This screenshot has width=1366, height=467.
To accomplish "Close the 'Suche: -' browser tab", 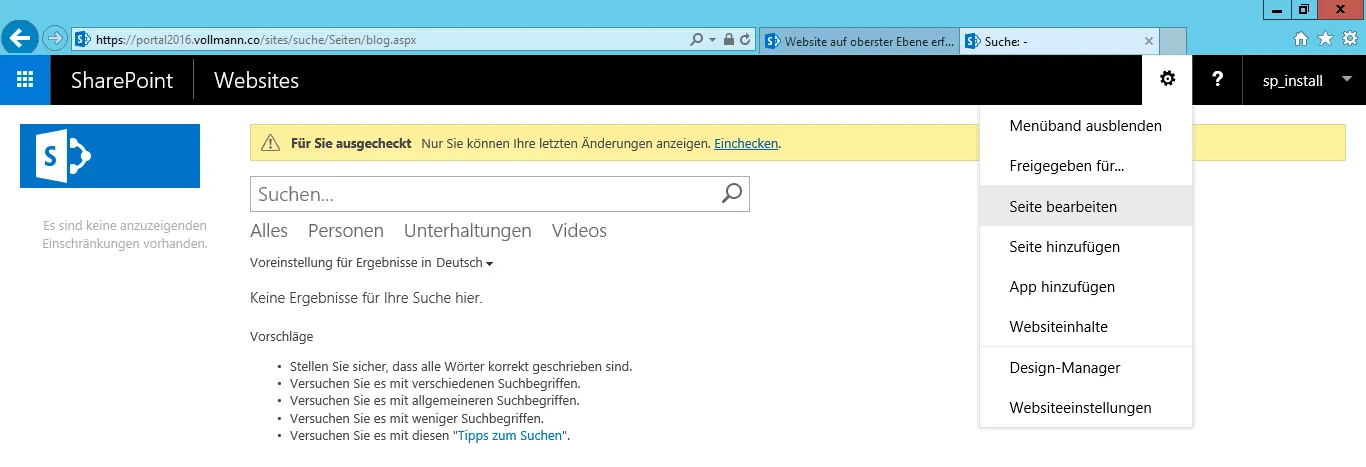I will coord(1149,41).
